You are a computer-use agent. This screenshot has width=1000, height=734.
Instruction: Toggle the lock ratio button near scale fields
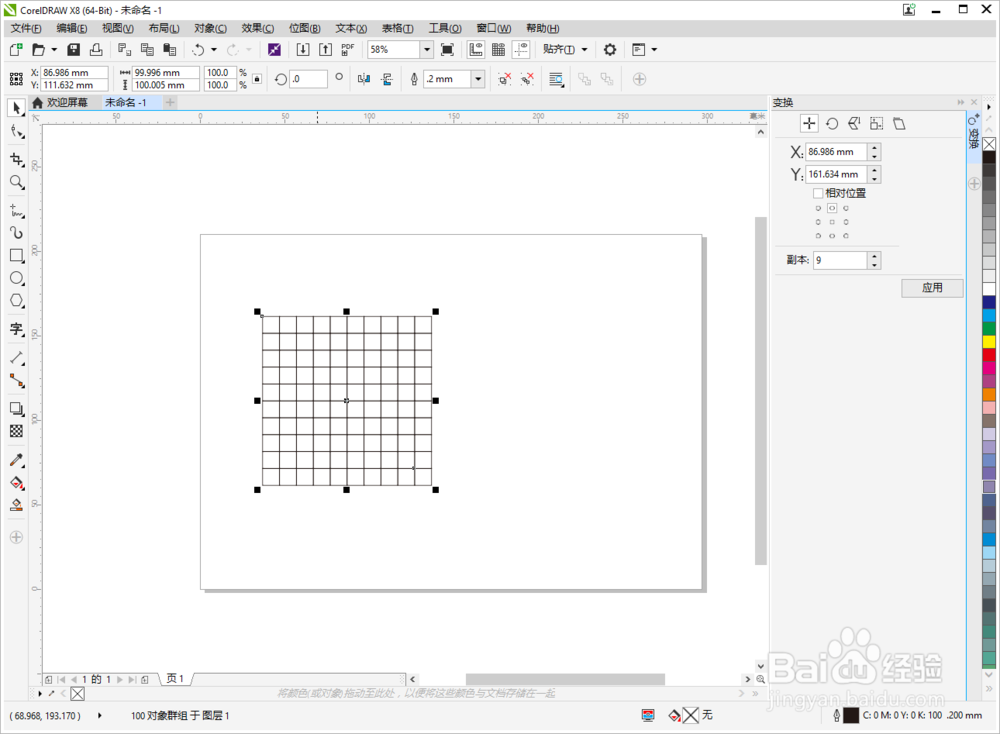click(x=257, y=77)
